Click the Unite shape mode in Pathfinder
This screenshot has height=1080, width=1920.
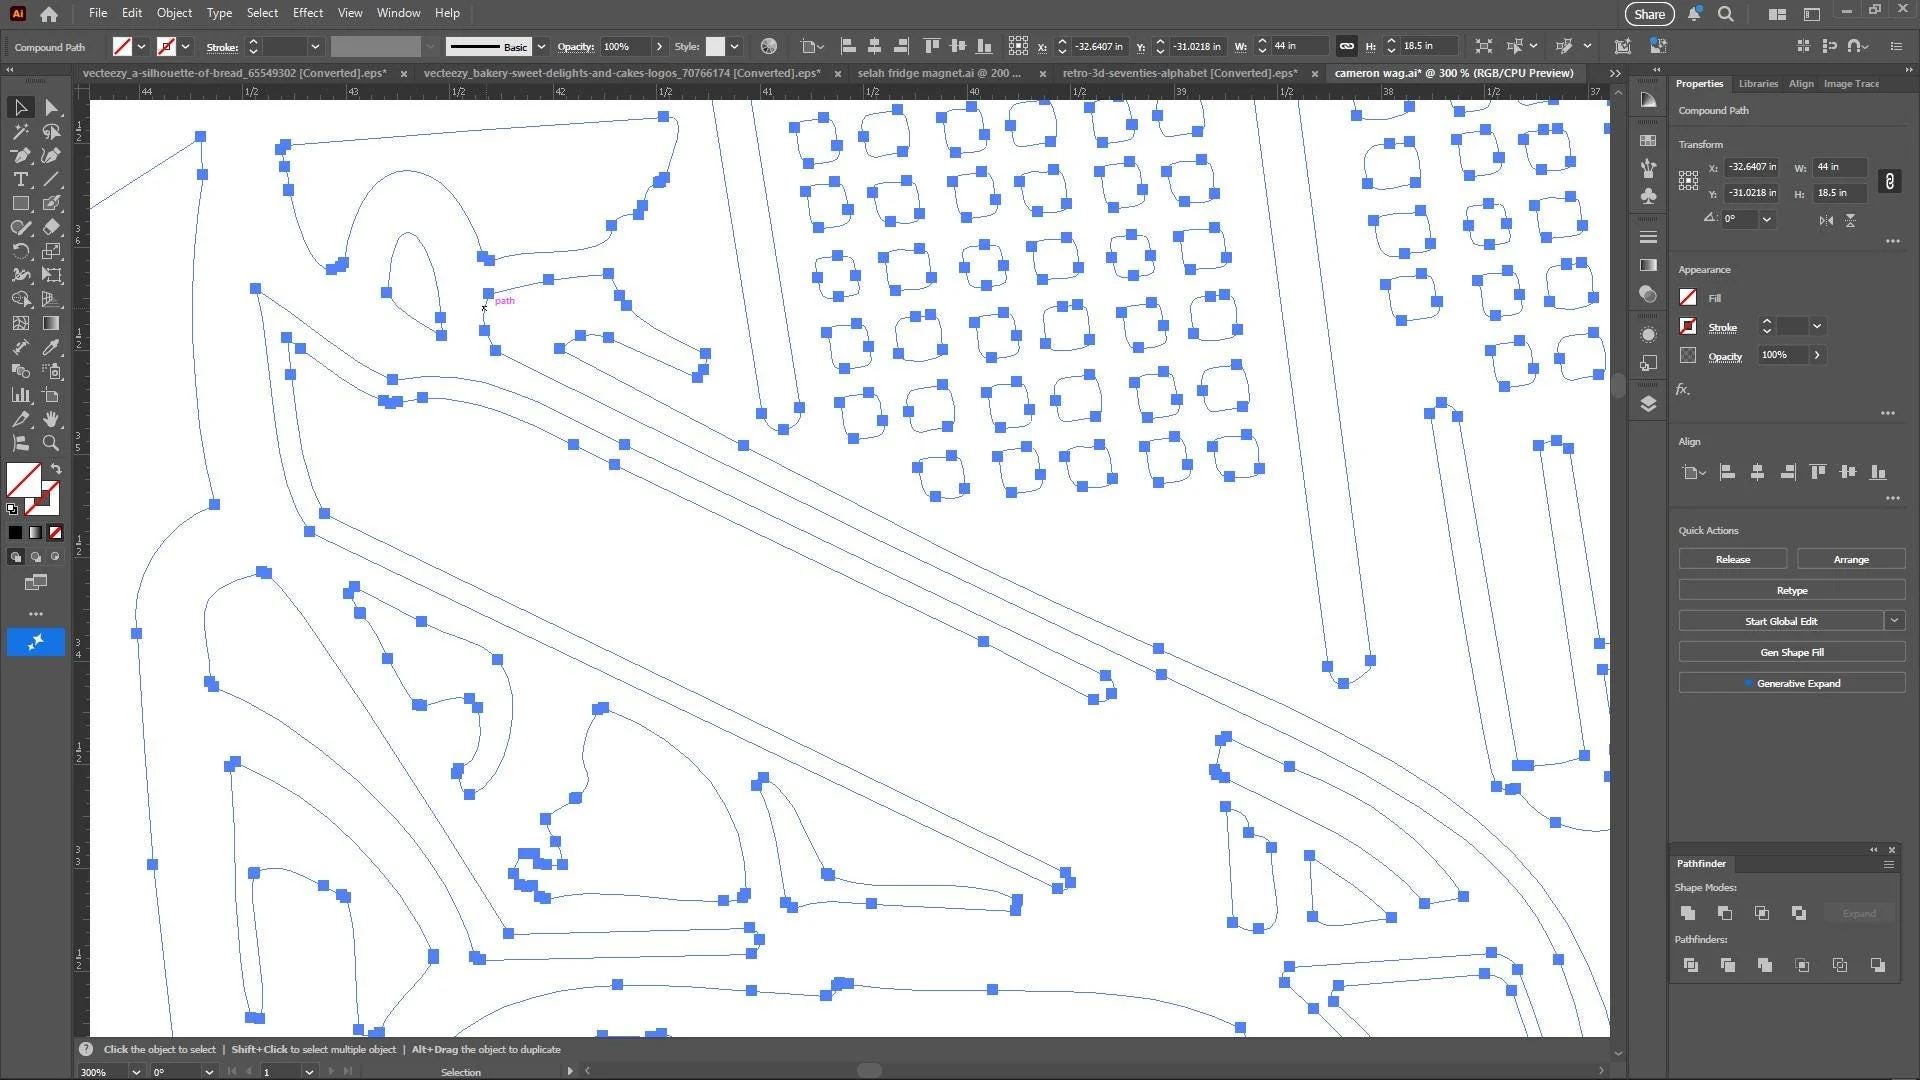click(1688, 913)
